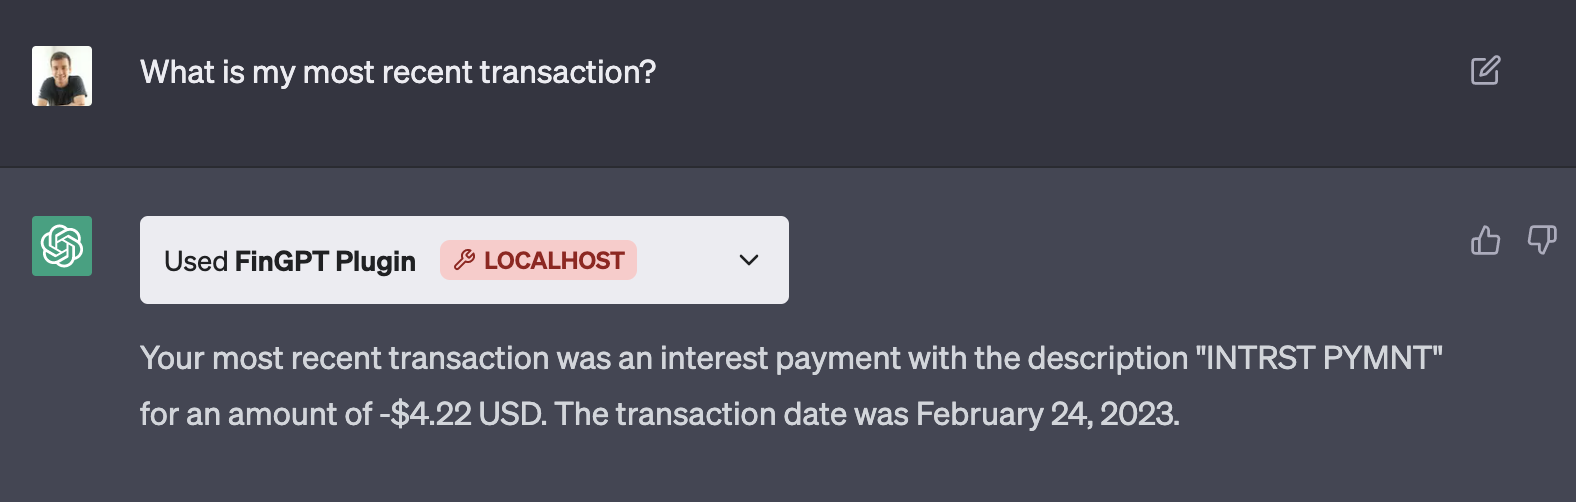Viewport: 1576px width, 502px height.
Task: Click the bold "FinGPT Plugin" label
Action: pyautogui.click(x=325, y=261)
